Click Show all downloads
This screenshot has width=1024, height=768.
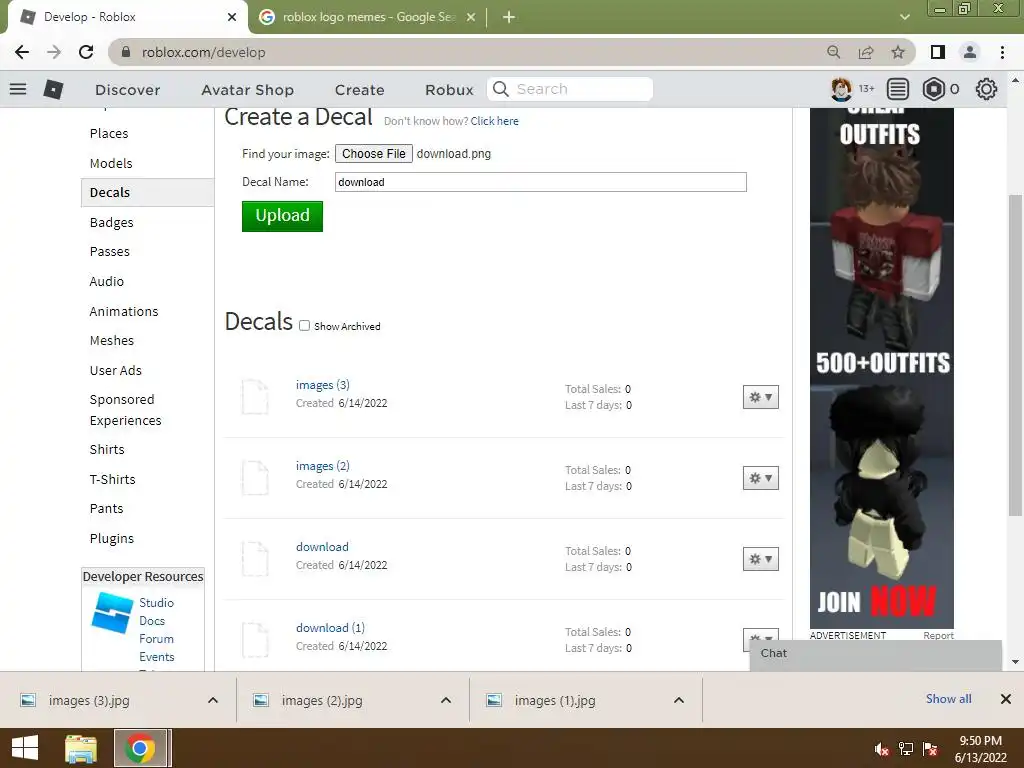[x=948, y=699]
